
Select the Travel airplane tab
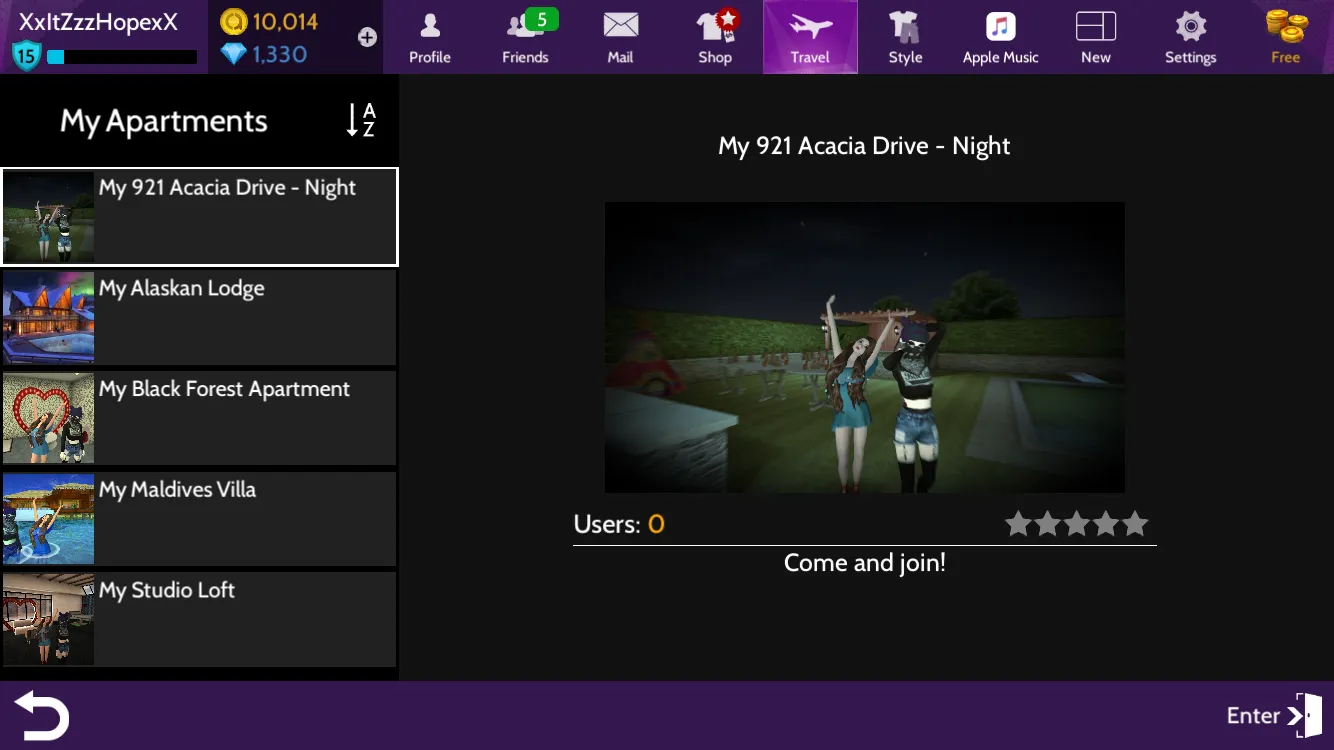point(810,37)
